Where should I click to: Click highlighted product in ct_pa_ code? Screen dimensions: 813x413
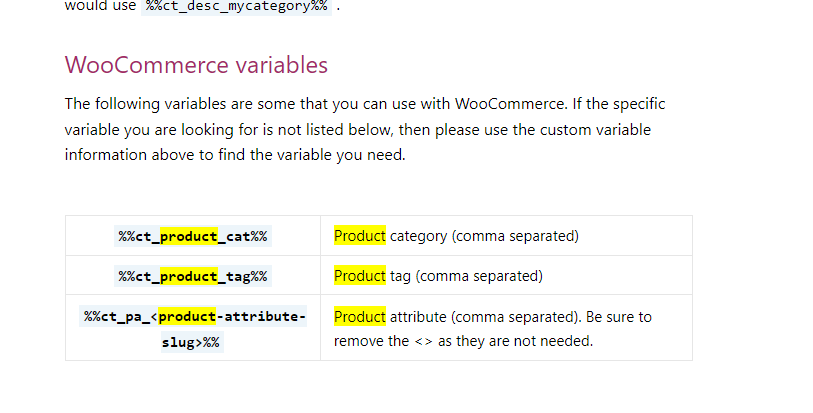[x=187, y=316]
